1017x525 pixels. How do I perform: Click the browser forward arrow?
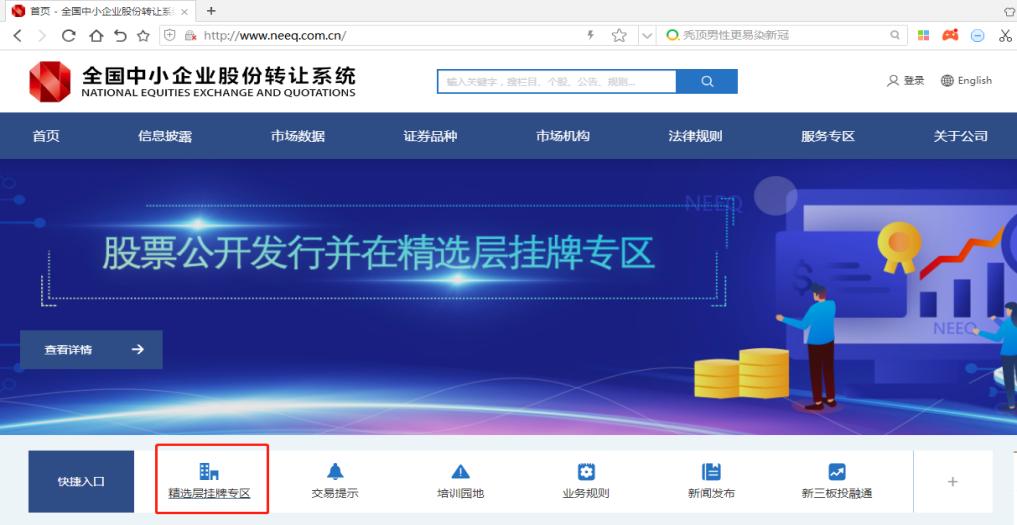[42, 36]
